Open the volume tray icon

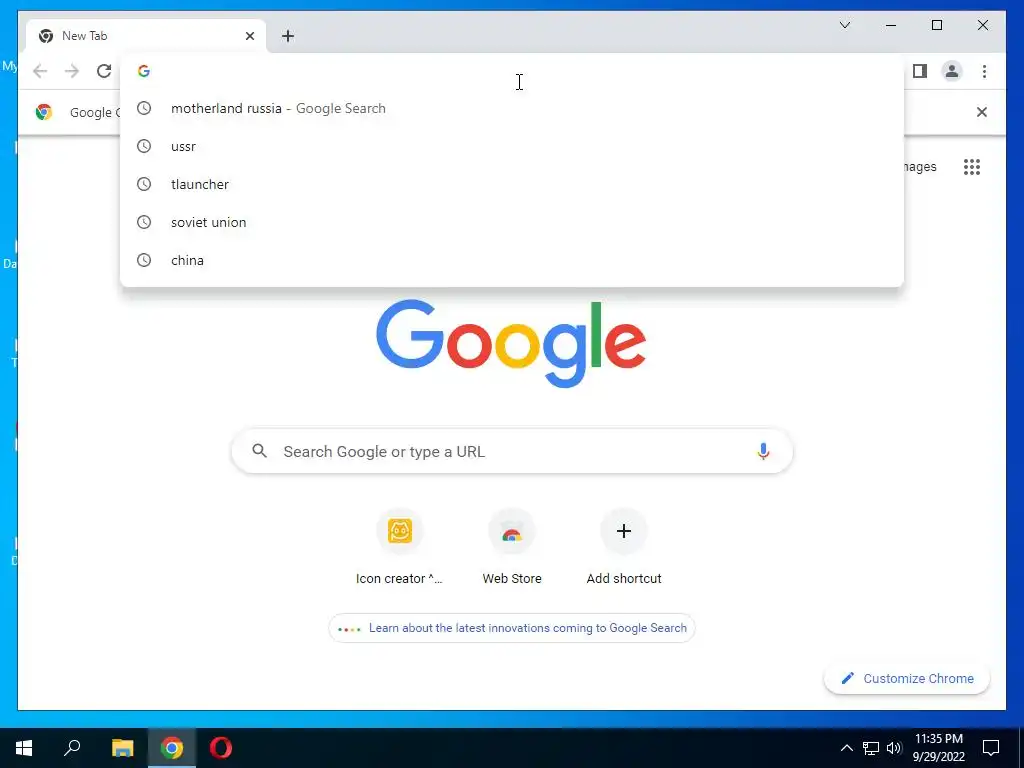pos(894,748)
